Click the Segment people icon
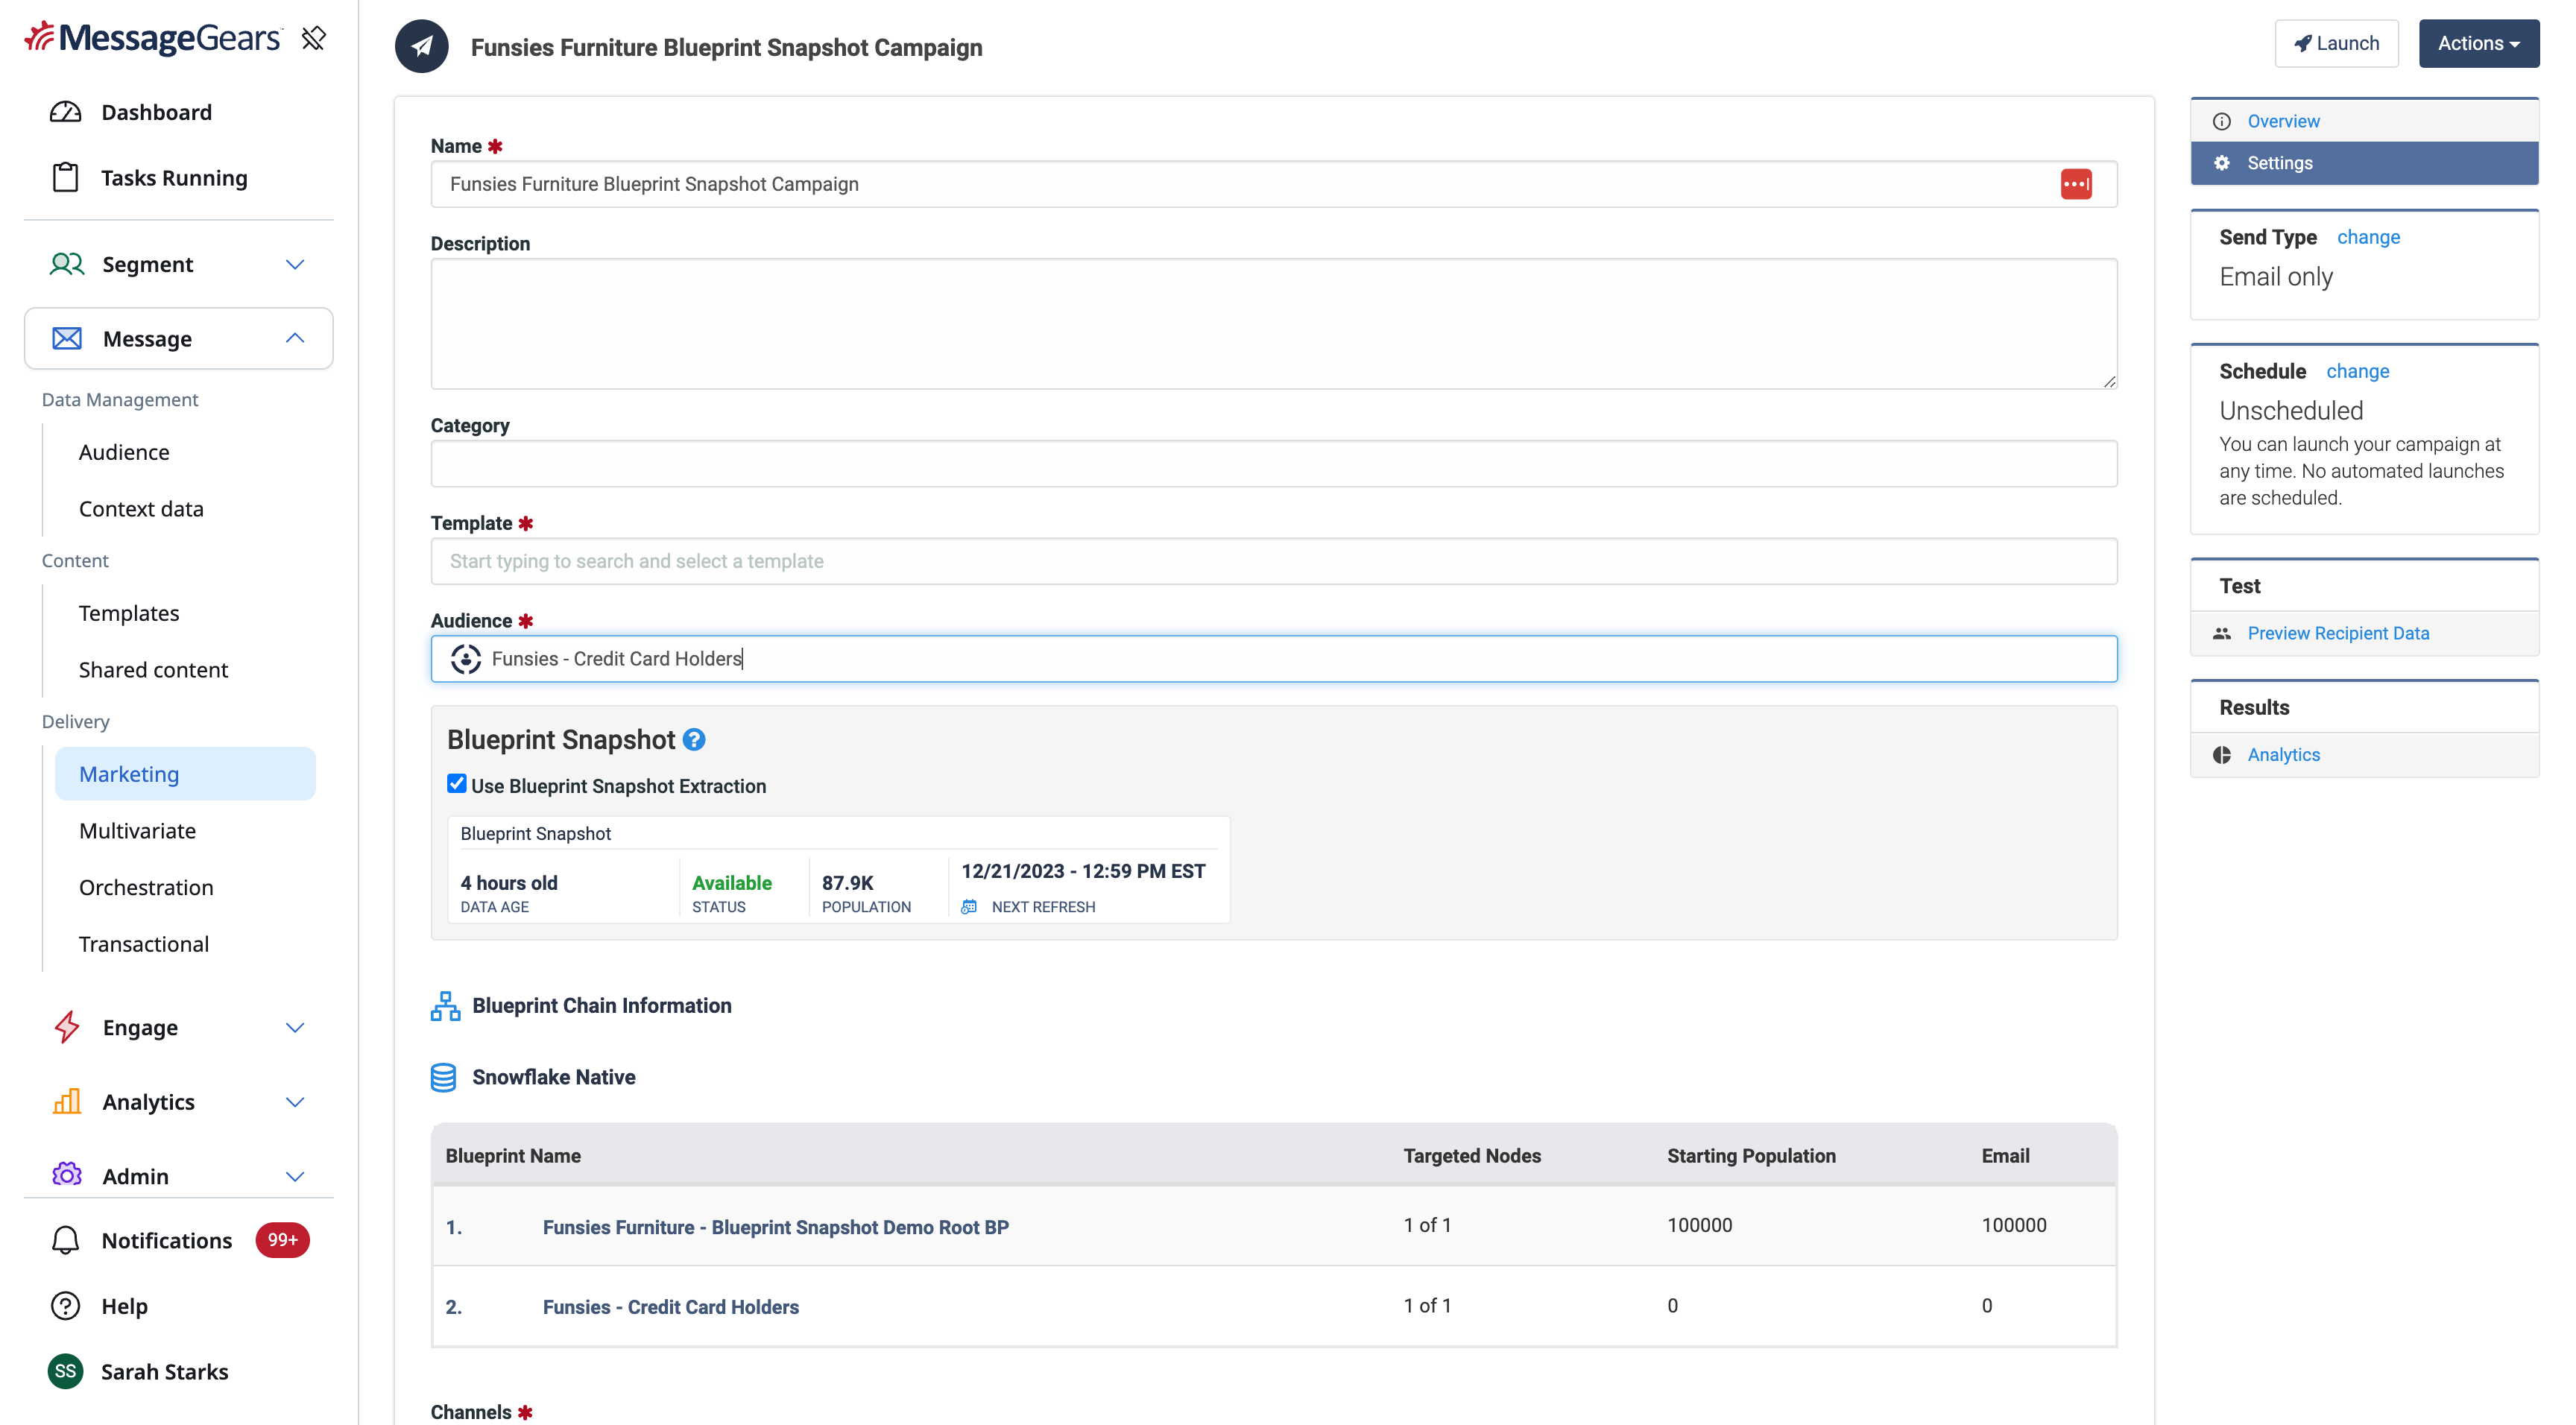This screenshot has height=1425, width=2576. coord(67,264)
